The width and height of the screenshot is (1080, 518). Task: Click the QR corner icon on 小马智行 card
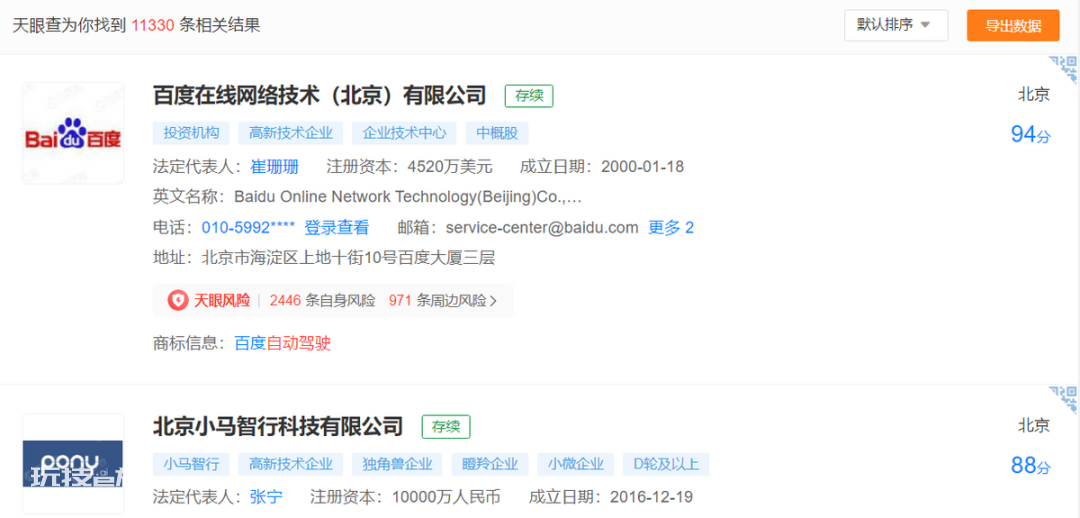[x=1063, y=401]
